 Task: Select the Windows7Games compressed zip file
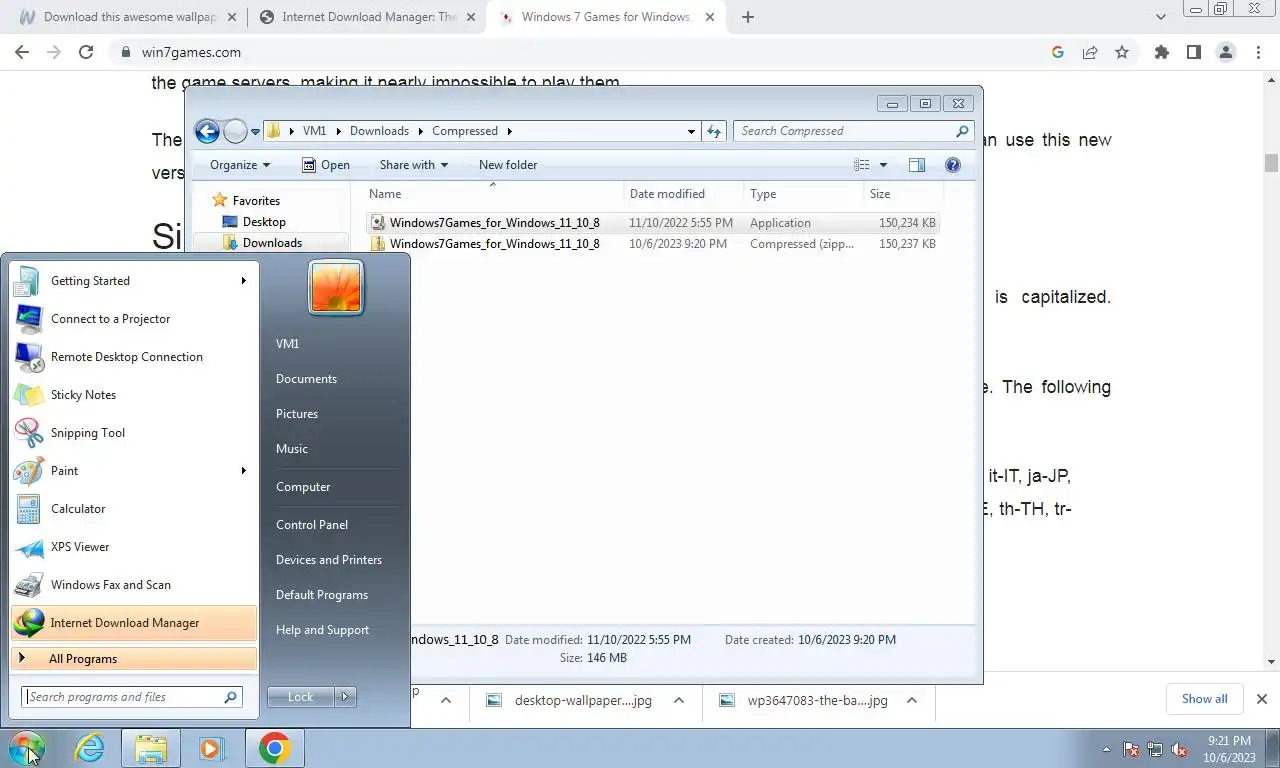click(x=654, y=244)
